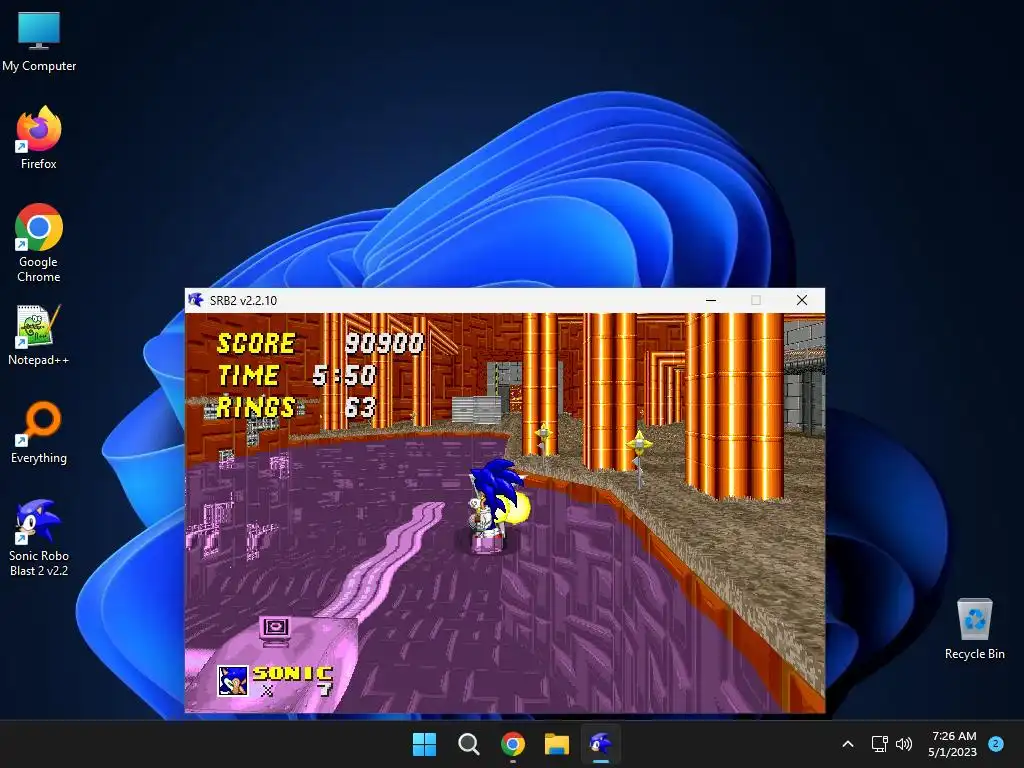This screenshot has width=1024, height=768.
Task: Click the Sonic life portrait icon in HUD
Action: pos(232,681)
